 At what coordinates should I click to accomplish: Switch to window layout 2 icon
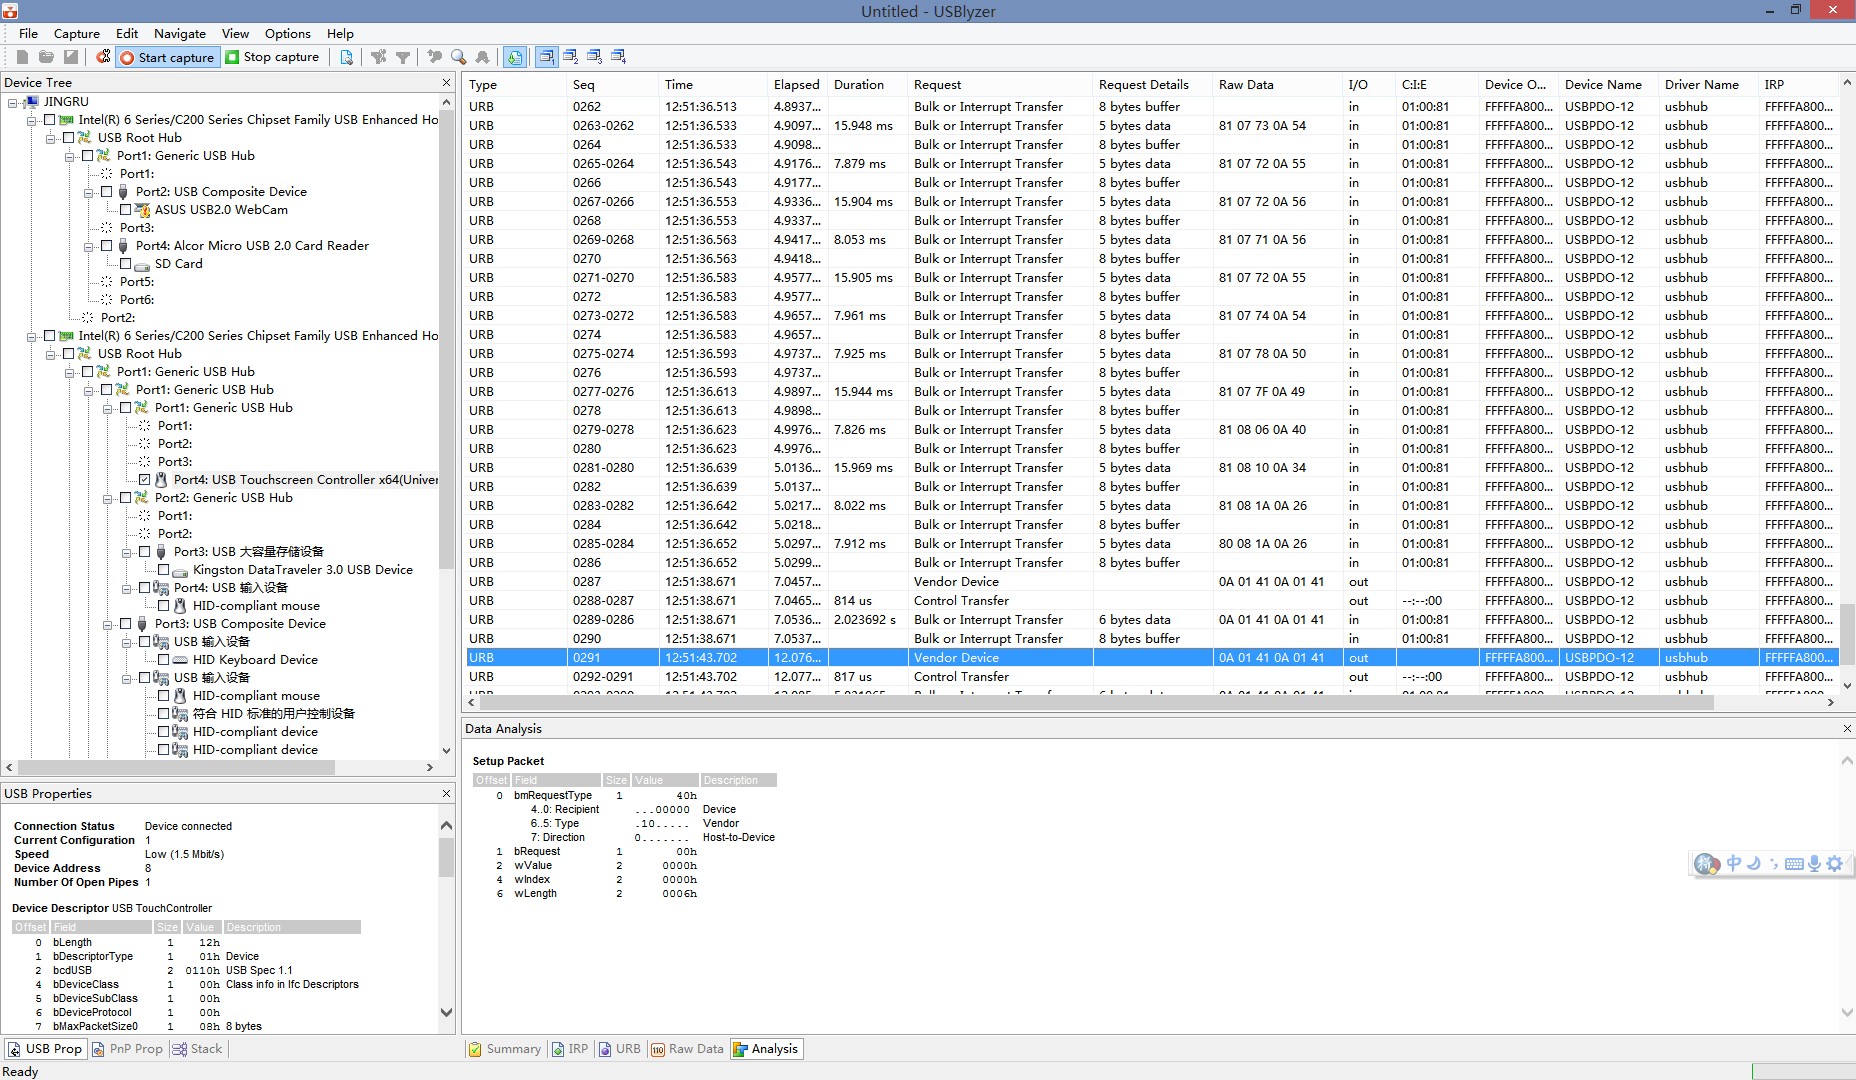pos(571,57)
